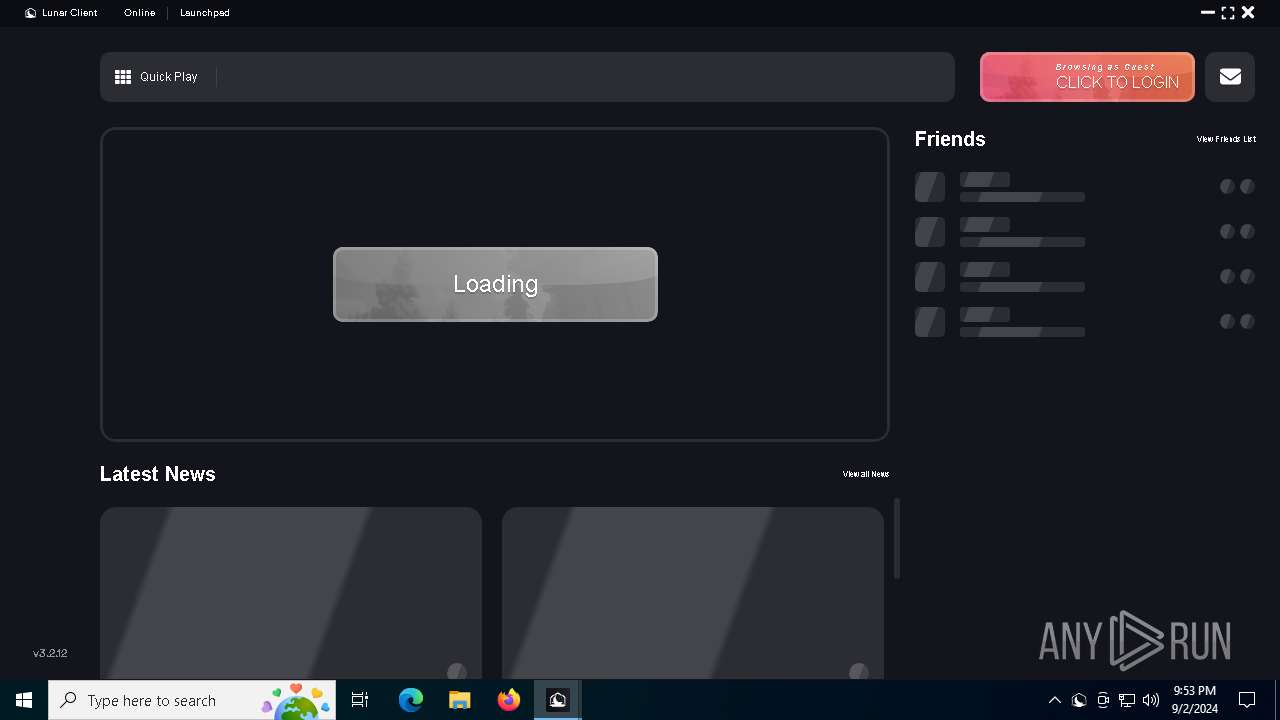1280x720 pixels.
Task: Open the first Latest News card
Action: pos(291,593)
